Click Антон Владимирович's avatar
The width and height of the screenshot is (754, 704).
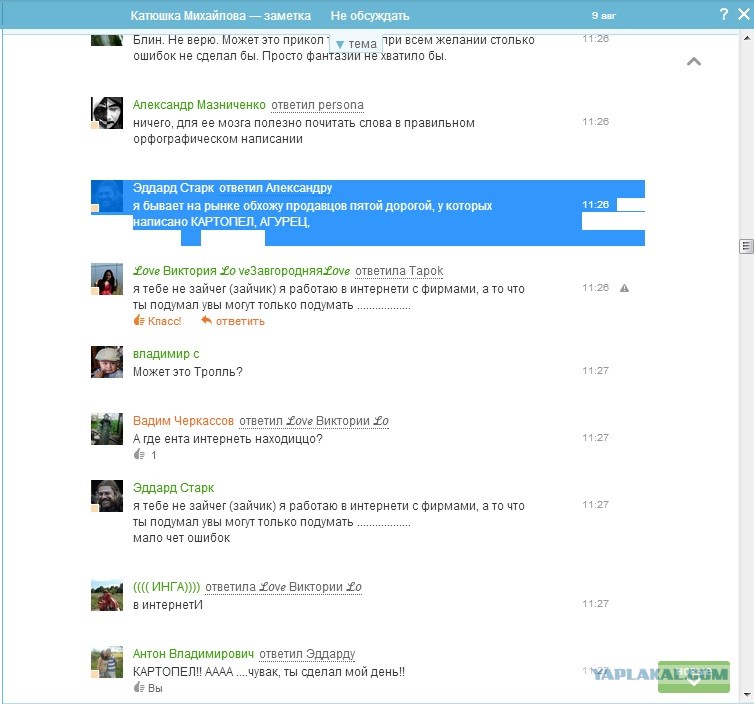pyautogui.click(x=107, y=662)
